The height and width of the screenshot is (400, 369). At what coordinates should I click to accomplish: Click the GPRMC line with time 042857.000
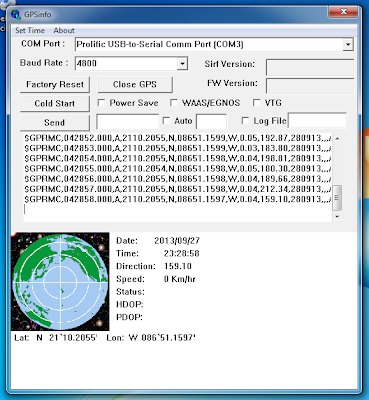tap(178, 189)
